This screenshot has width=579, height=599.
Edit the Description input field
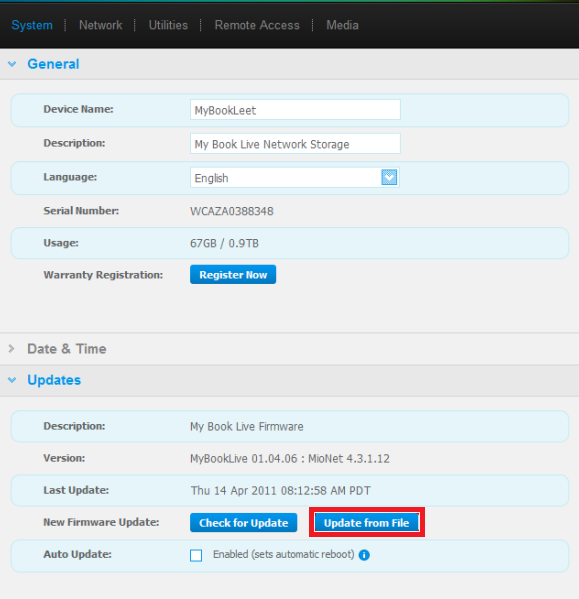(295, 144)
